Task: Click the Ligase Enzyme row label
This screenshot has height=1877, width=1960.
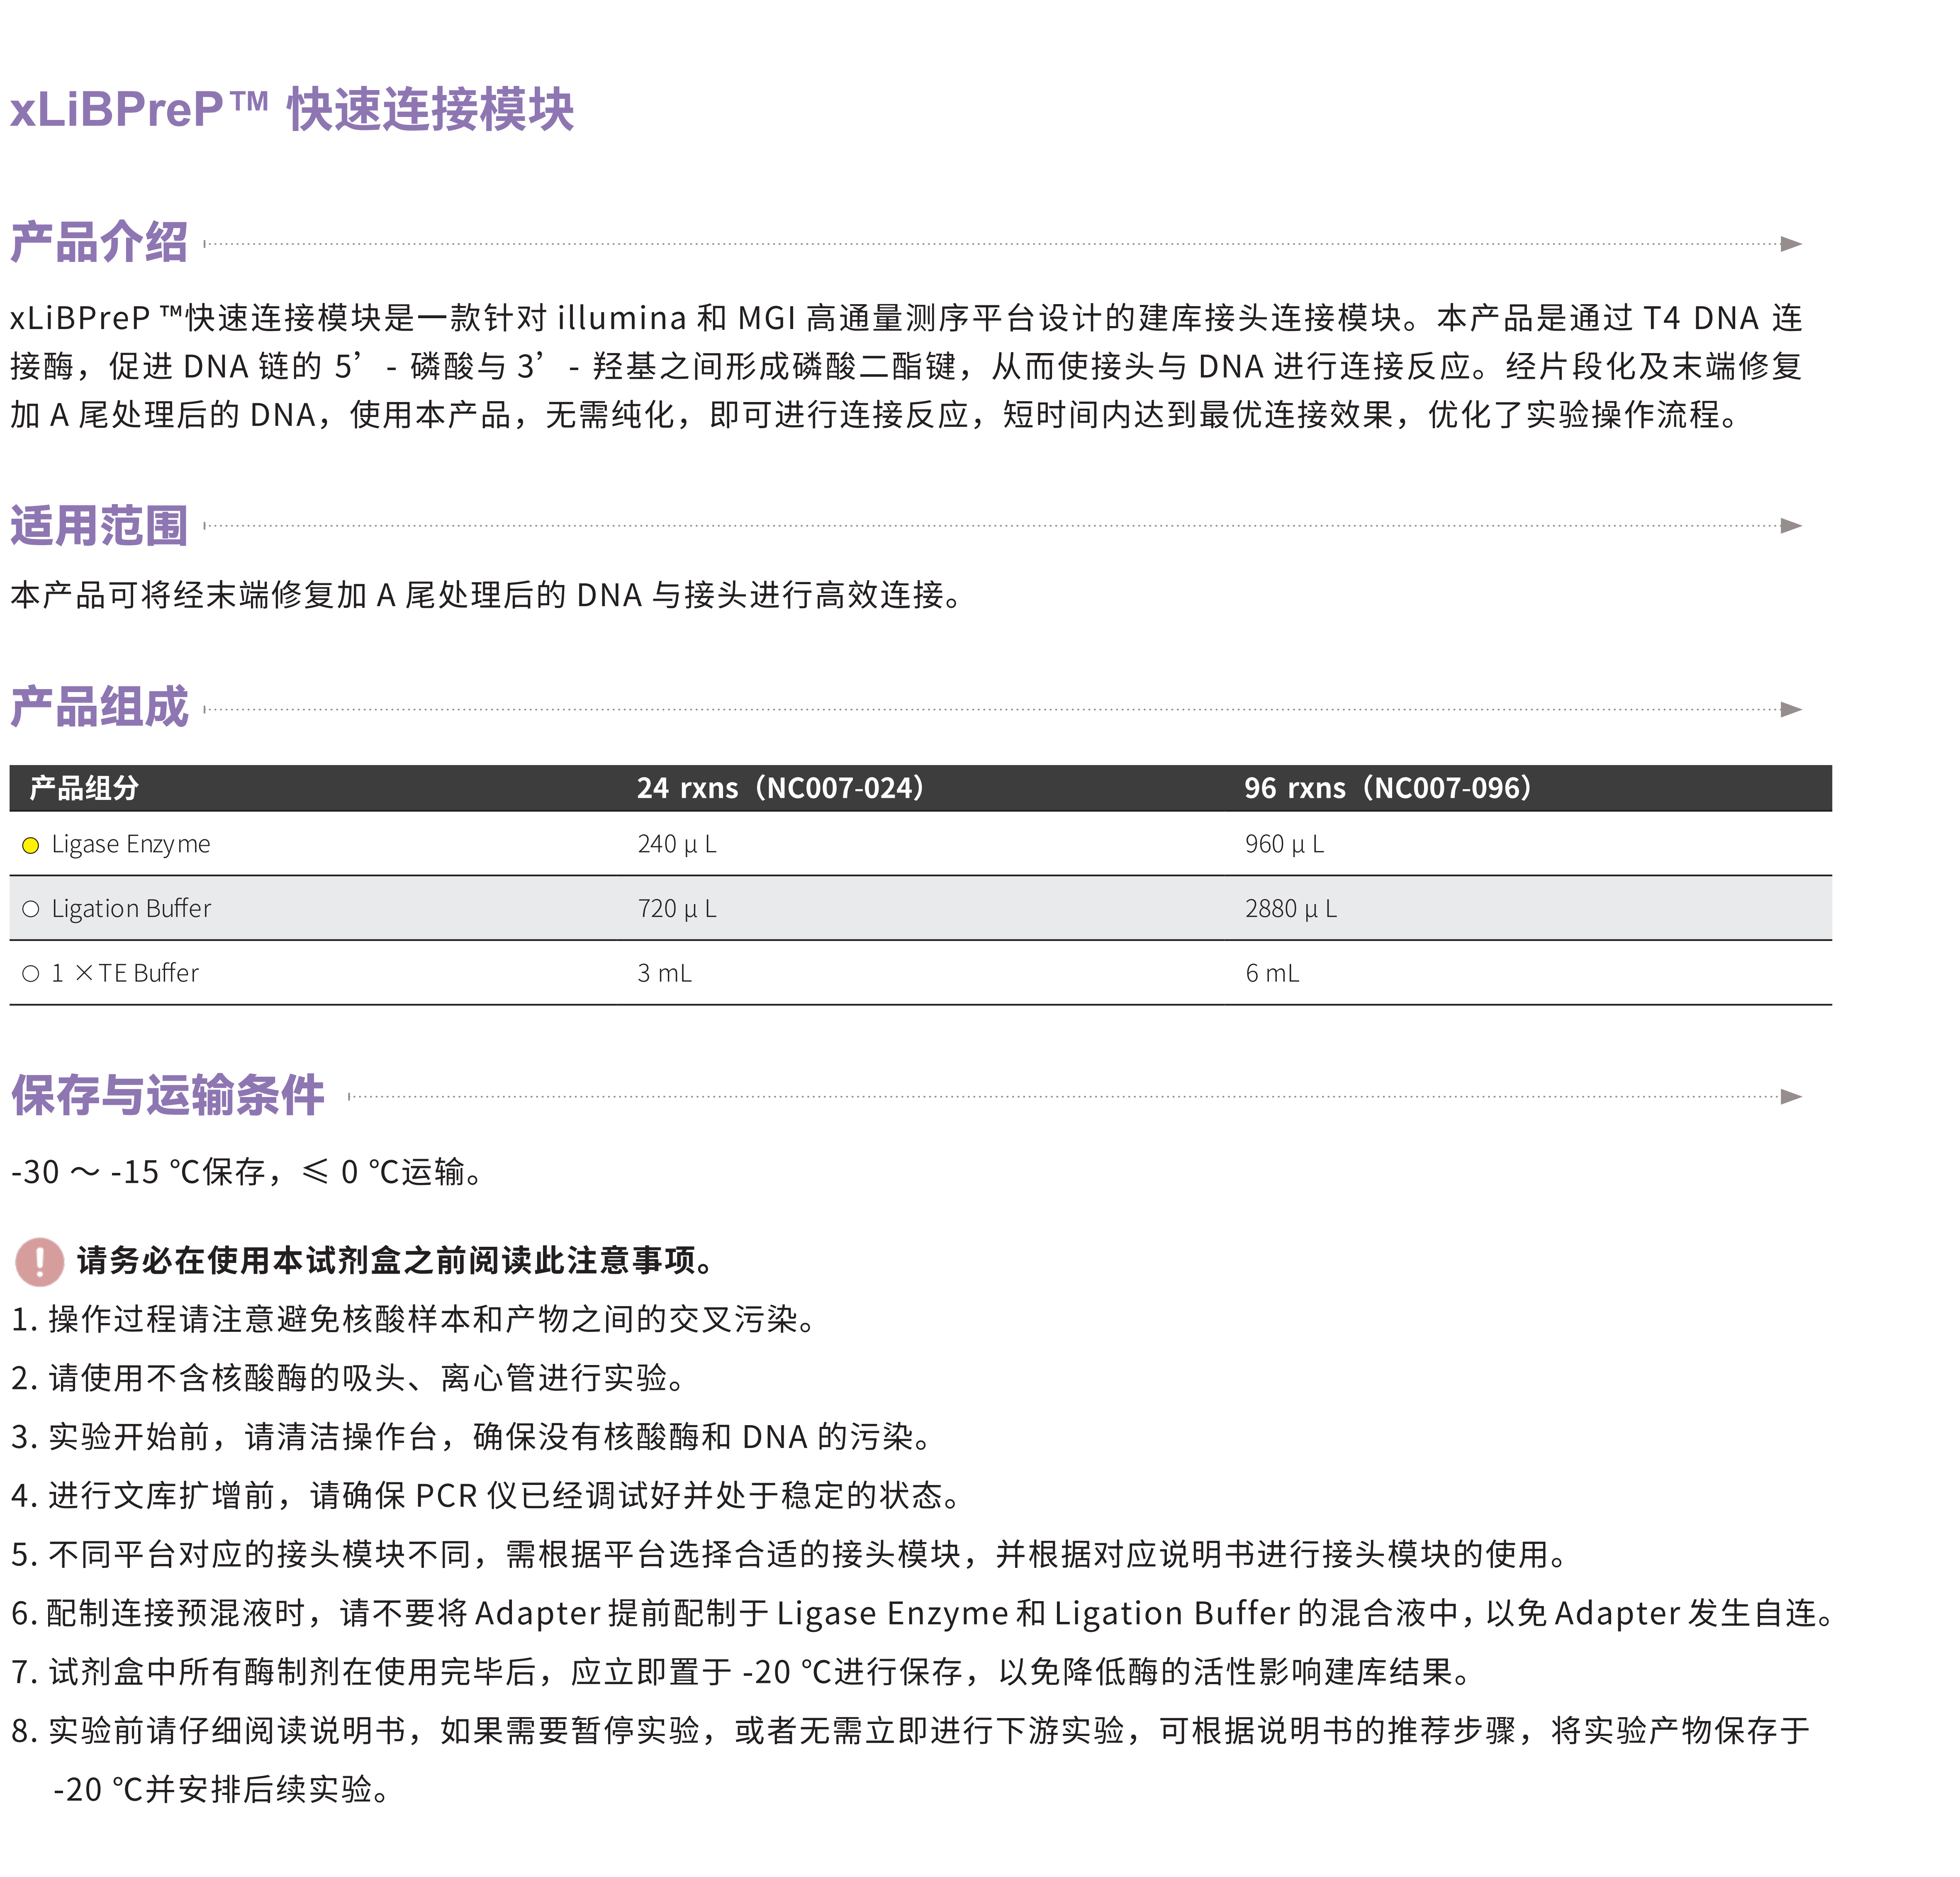Action: [131, 845]
